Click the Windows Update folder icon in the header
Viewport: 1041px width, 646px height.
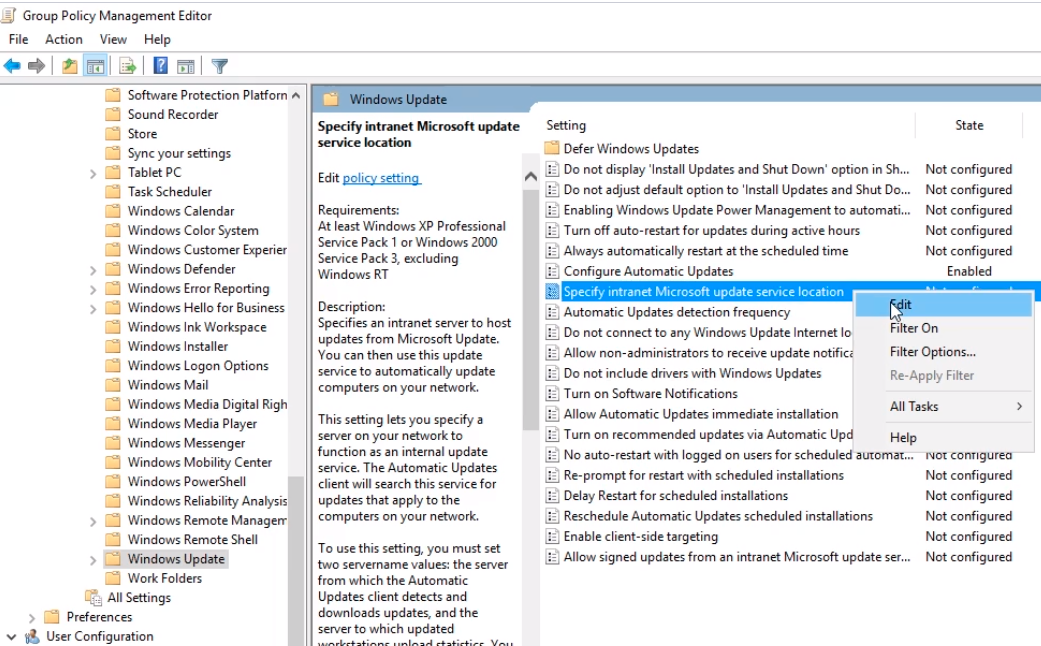pos(331,99)
